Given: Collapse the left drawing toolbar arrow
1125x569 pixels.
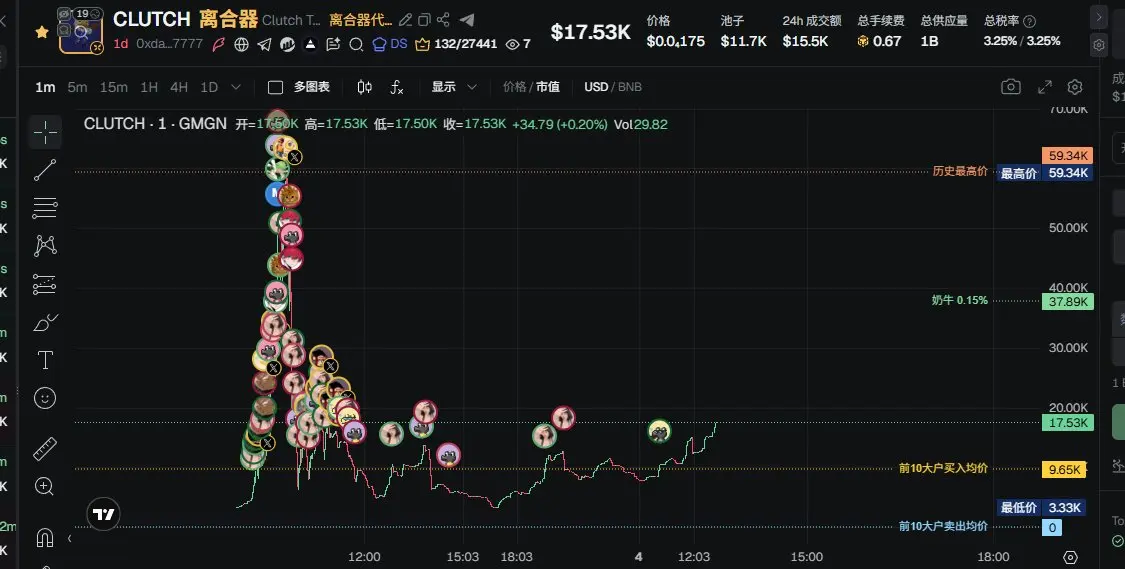Looking at the screenshot, I should pos(70,538).
